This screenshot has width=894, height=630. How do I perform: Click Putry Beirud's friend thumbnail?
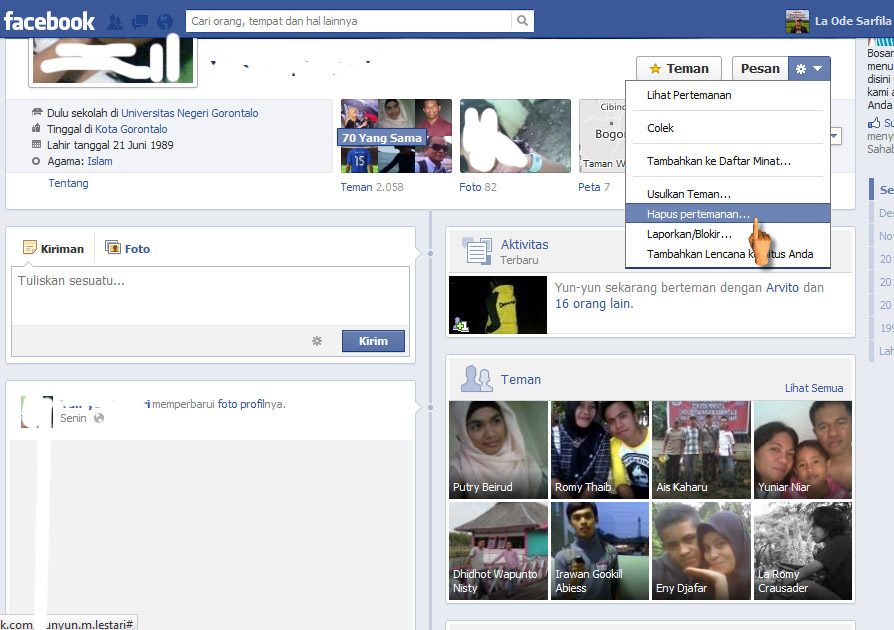[x=498, y=450]
